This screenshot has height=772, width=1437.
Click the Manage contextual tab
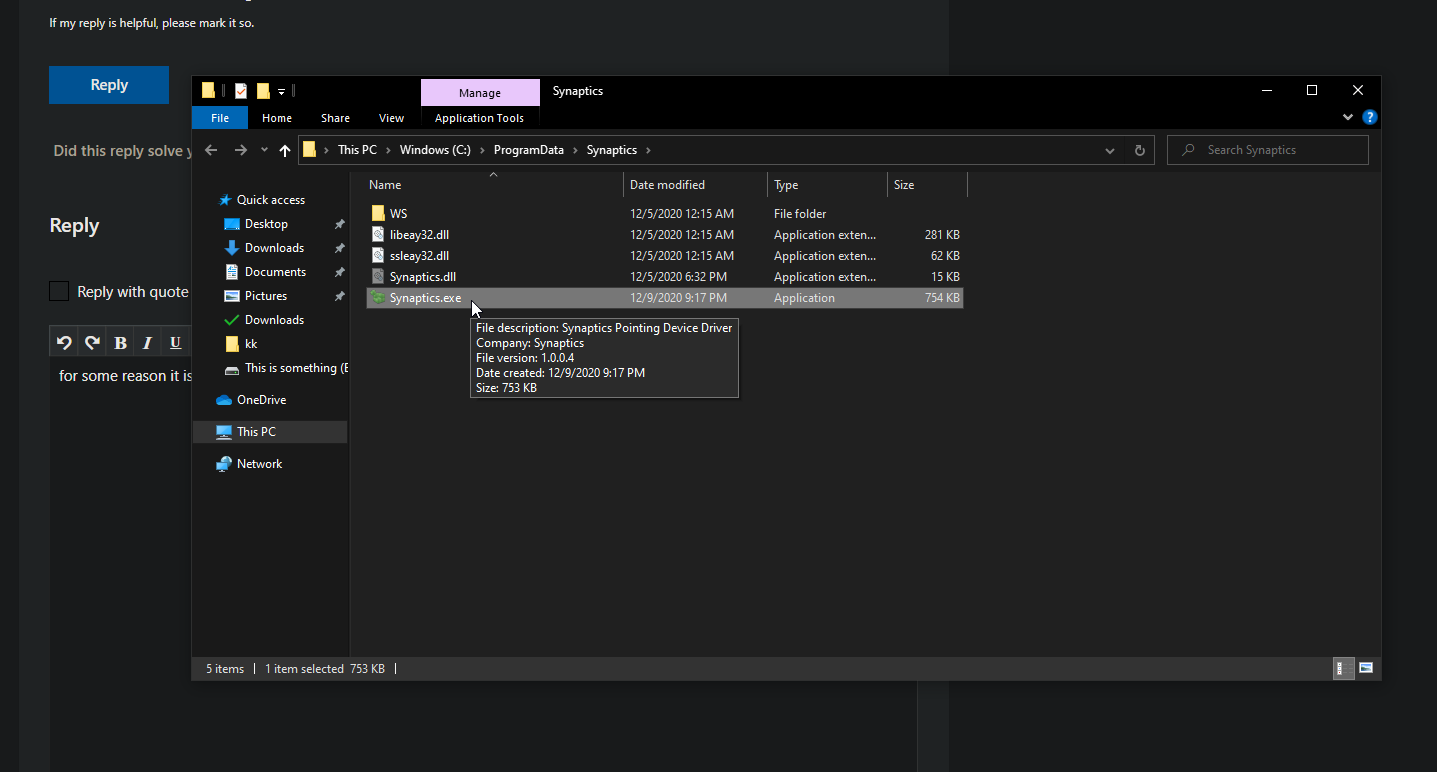[480, 92]
